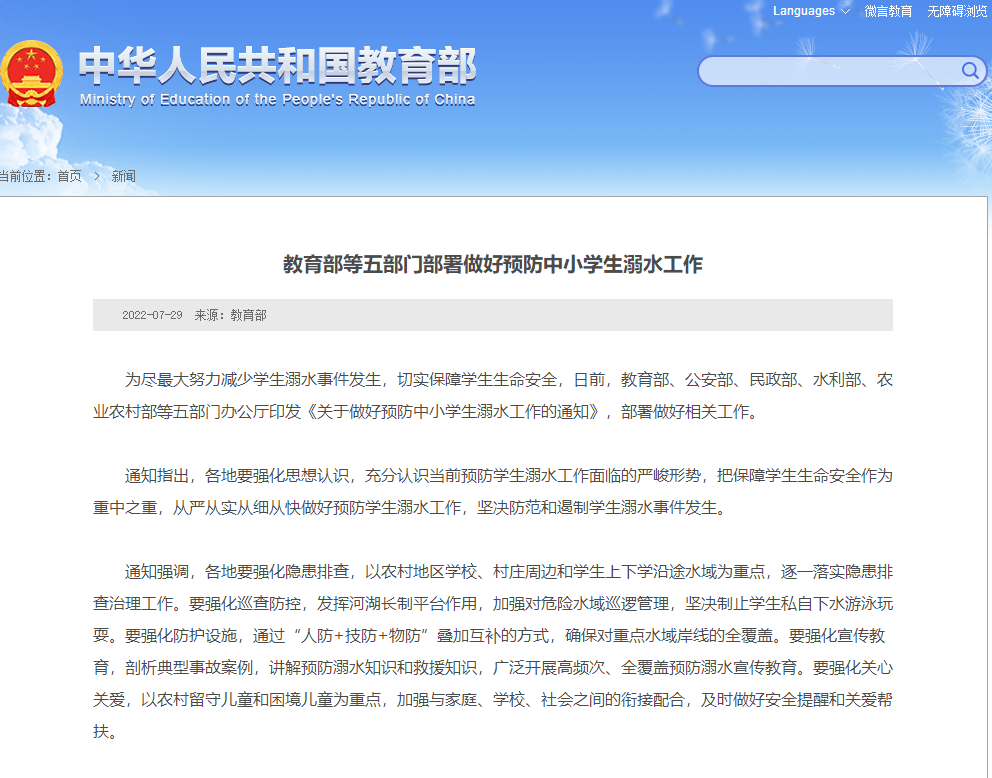
Task: Click the paragraph starting 通知指出
Action: (x=493, y=491)
